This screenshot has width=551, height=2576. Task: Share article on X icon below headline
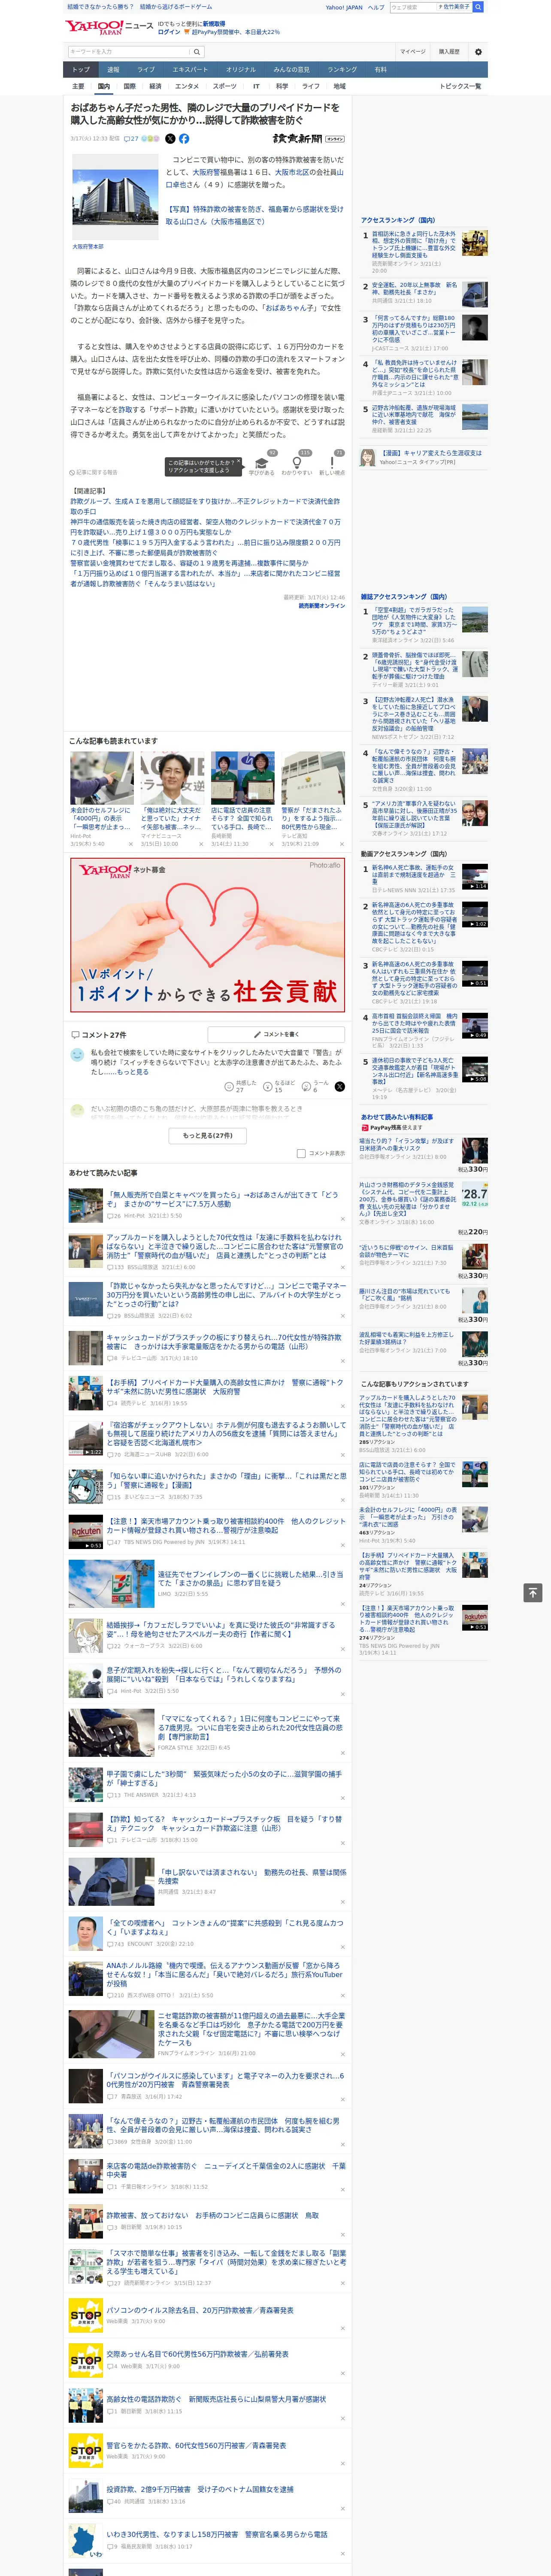pos(170,139)
